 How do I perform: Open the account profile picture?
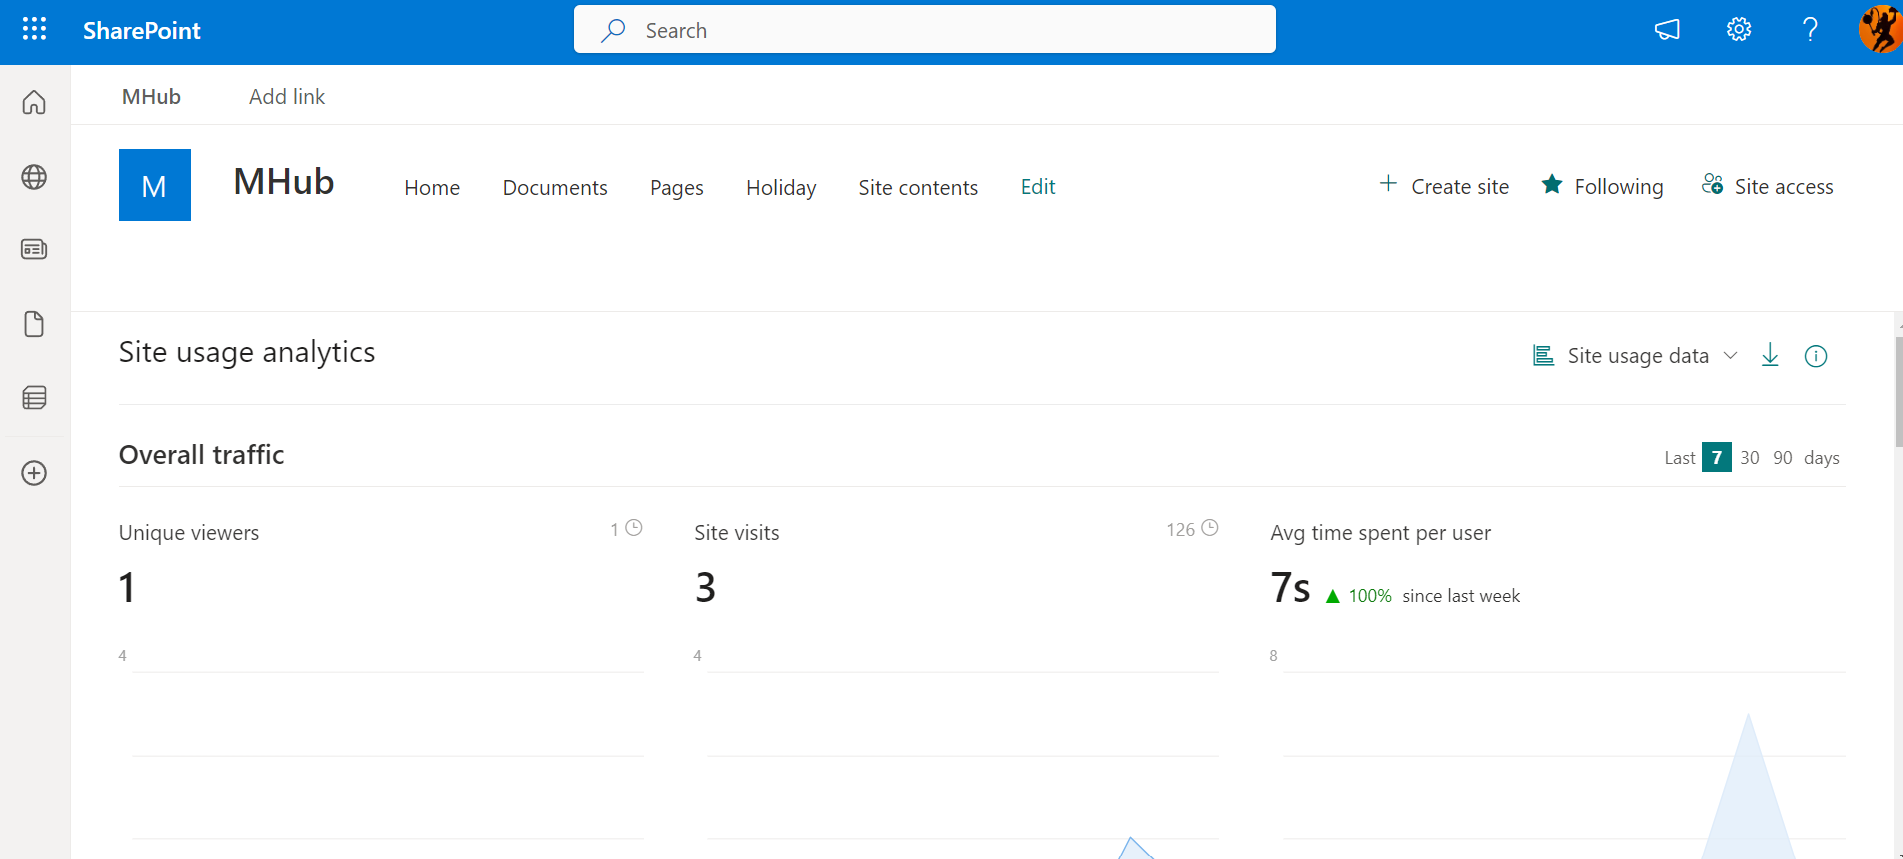coord(1880,30)
